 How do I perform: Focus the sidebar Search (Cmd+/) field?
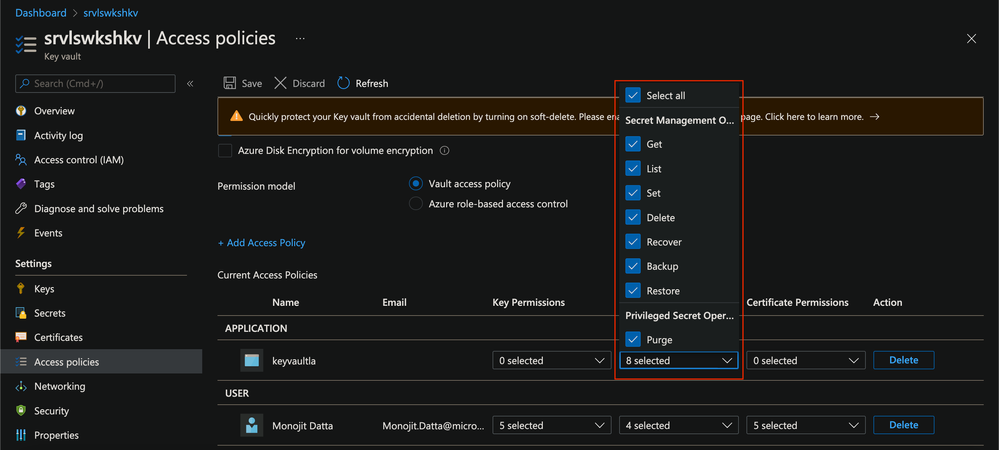[96, 83]
